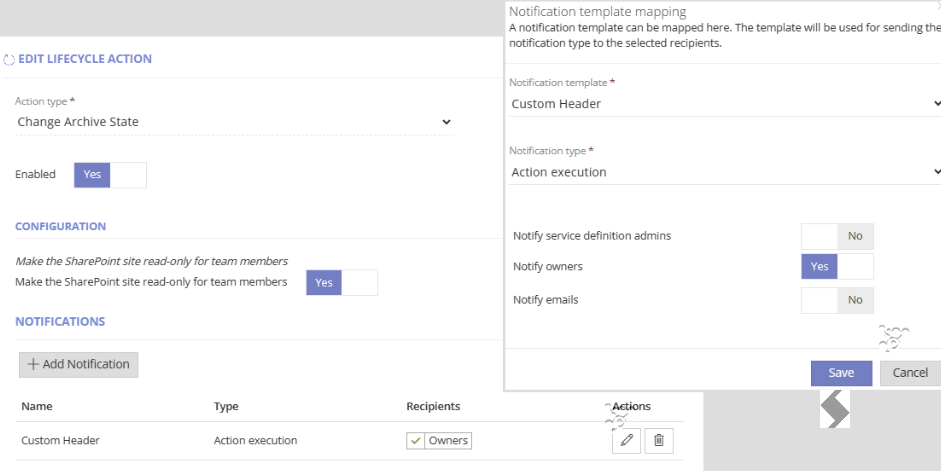Click the italic read-only description text
Screen dimensions: 941x471
pyautogui.click(x=152, y=261)
